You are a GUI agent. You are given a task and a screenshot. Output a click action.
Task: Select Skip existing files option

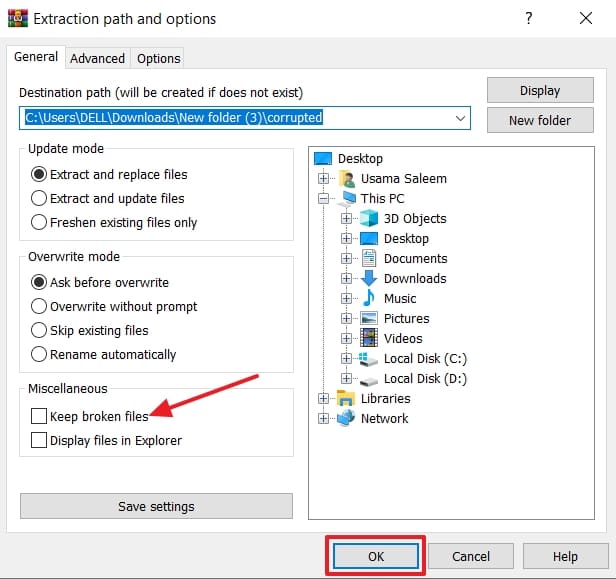click(90, 330)
